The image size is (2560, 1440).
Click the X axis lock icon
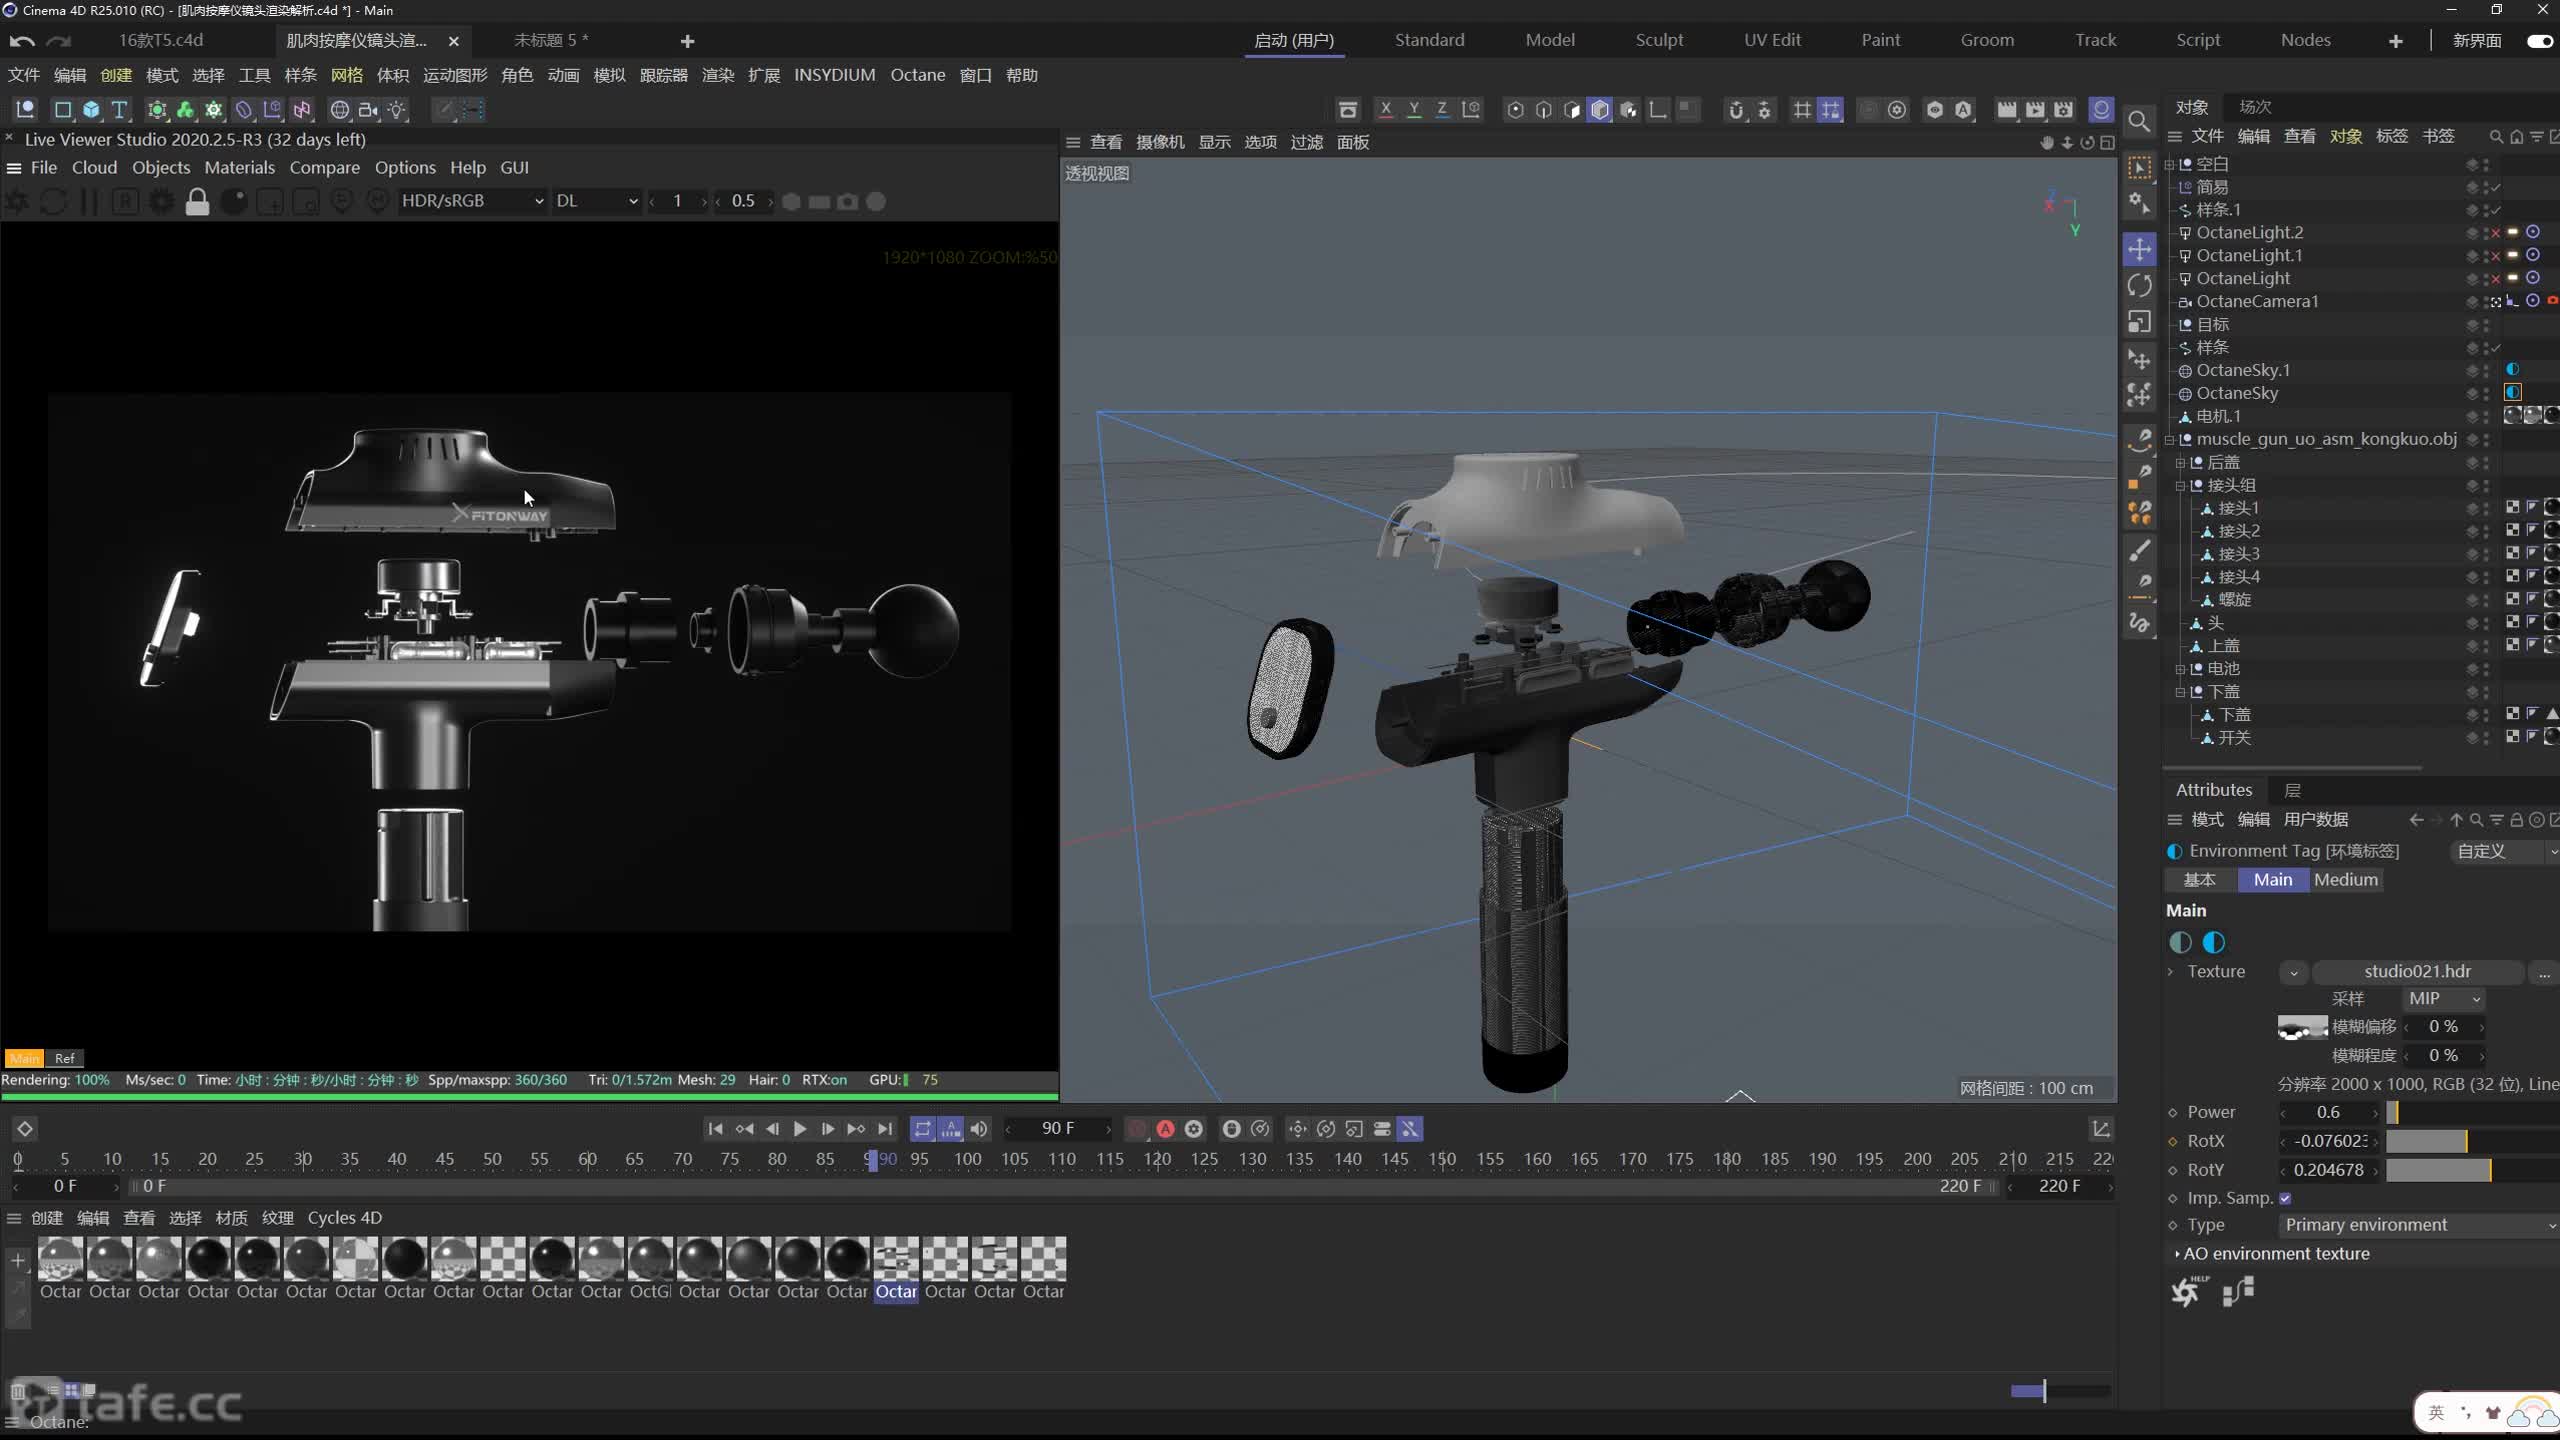[1385, 110]
